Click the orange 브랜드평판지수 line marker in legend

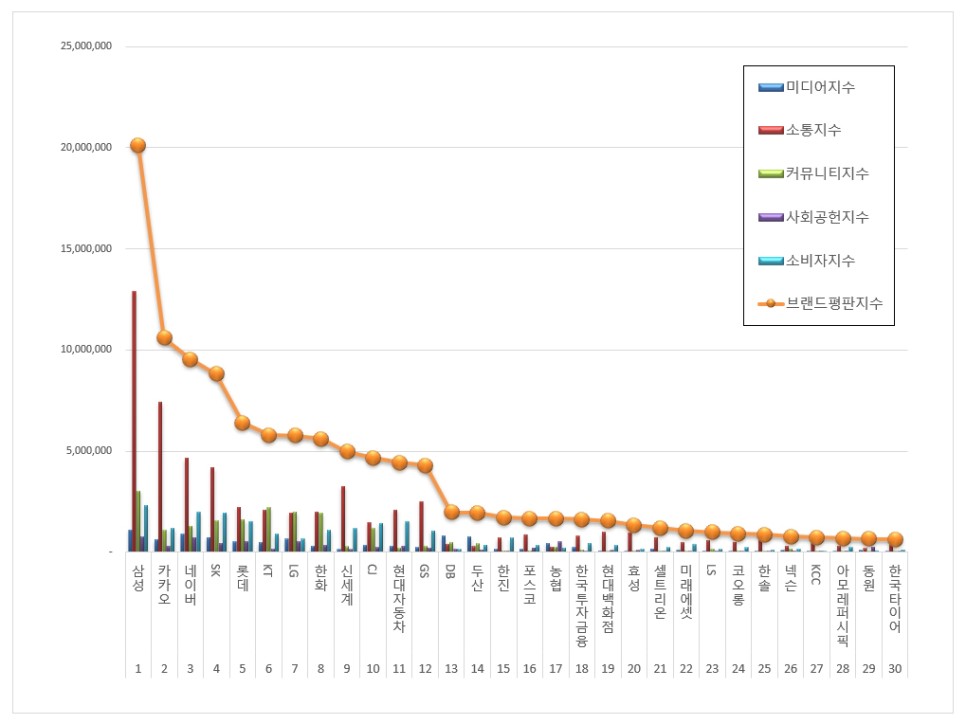pyautogui.click(x=771, y=304)
